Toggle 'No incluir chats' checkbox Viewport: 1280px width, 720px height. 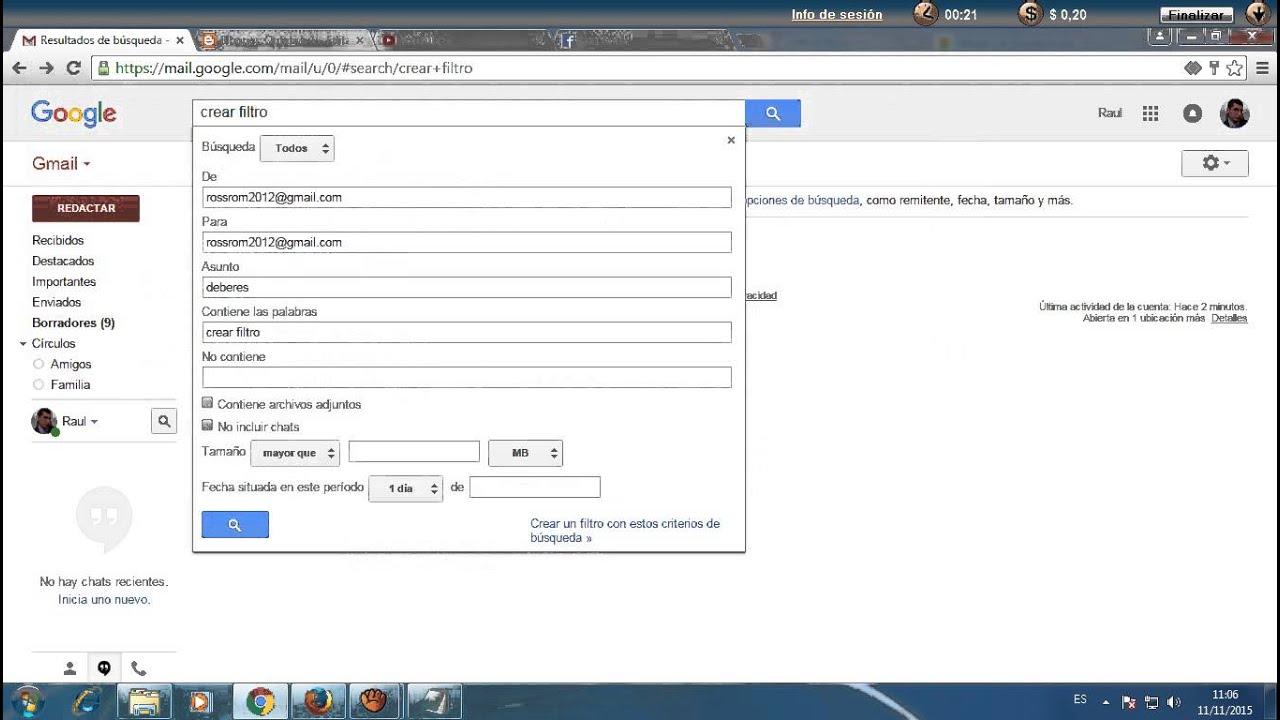pyautogui.click(x=208, y=425)
